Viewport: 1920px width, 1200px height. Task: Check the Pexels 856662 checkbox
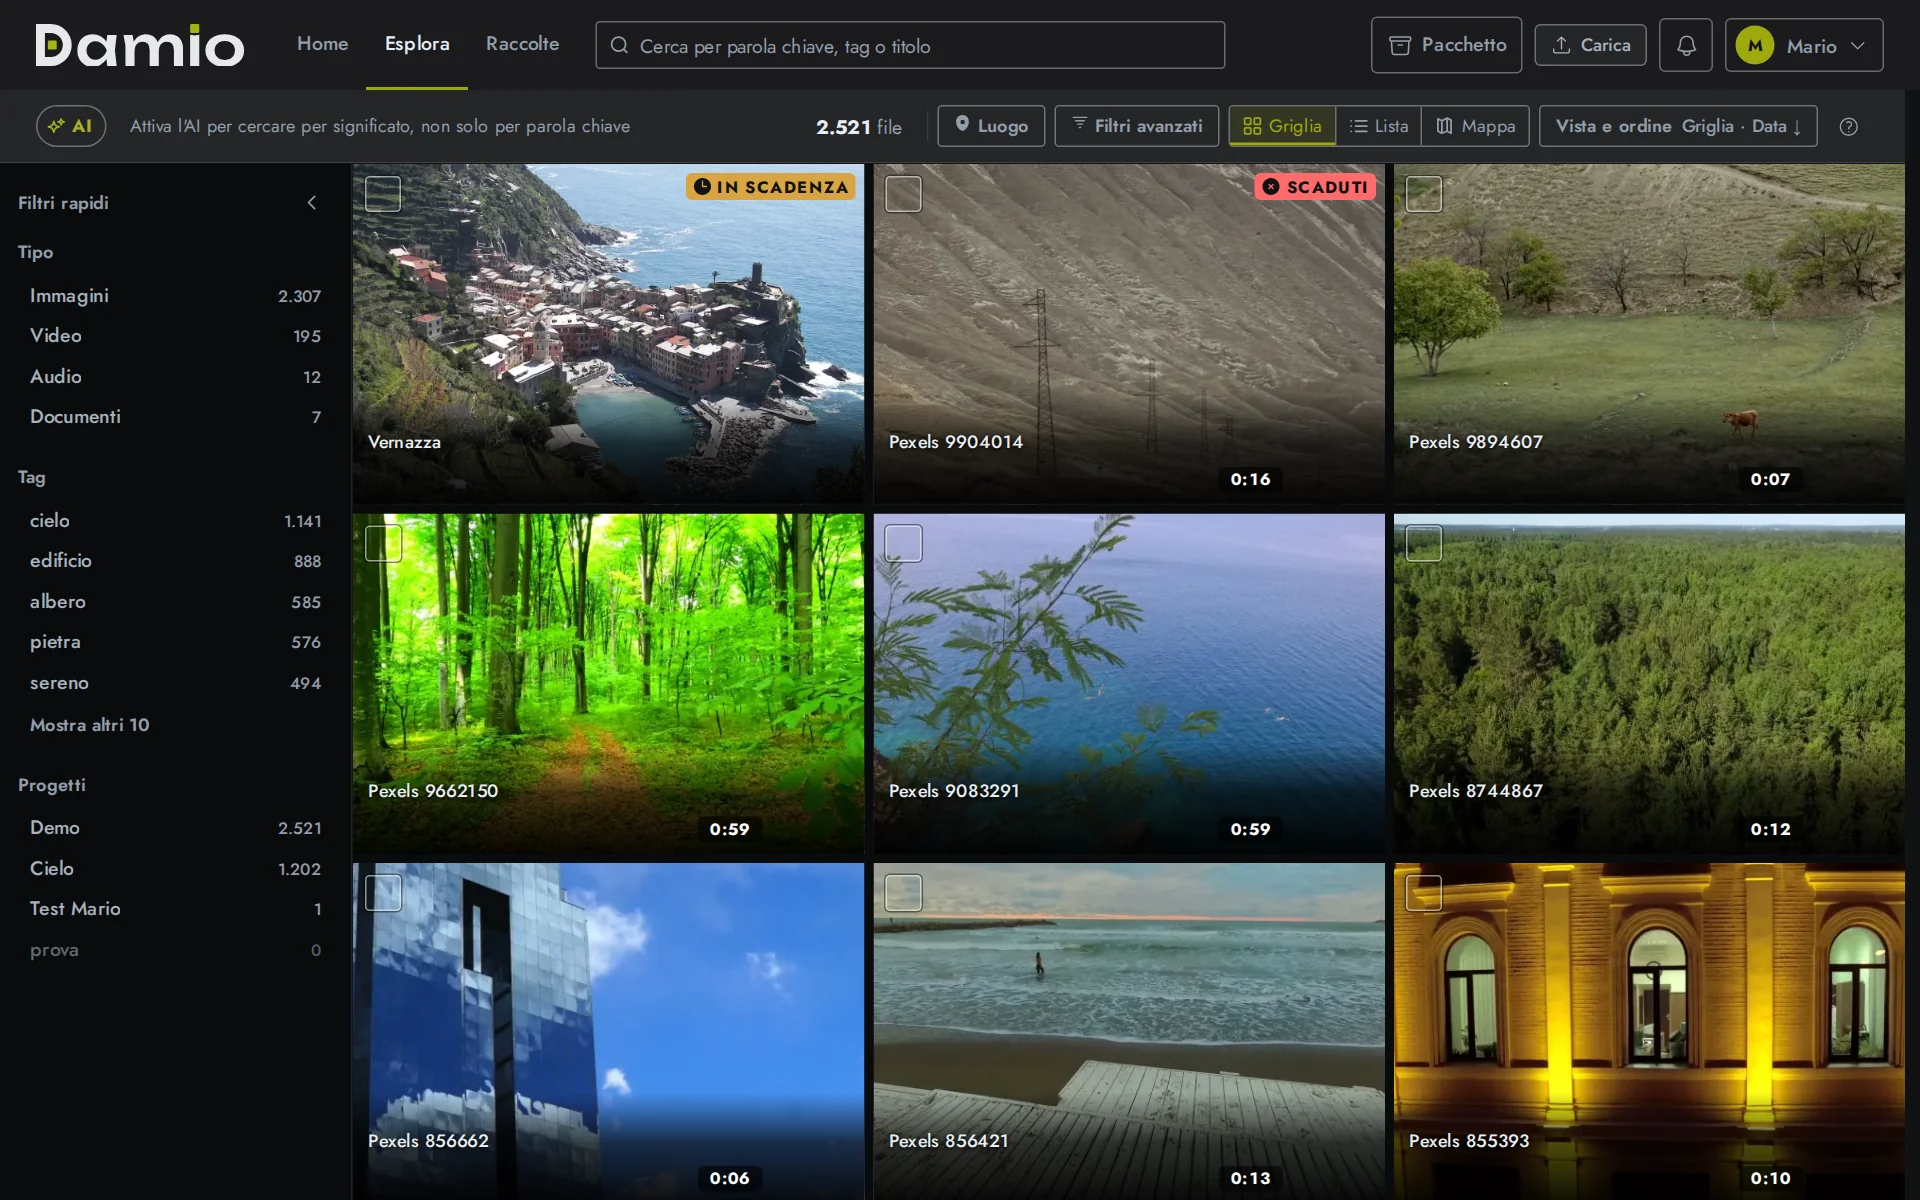pos(383,892)
